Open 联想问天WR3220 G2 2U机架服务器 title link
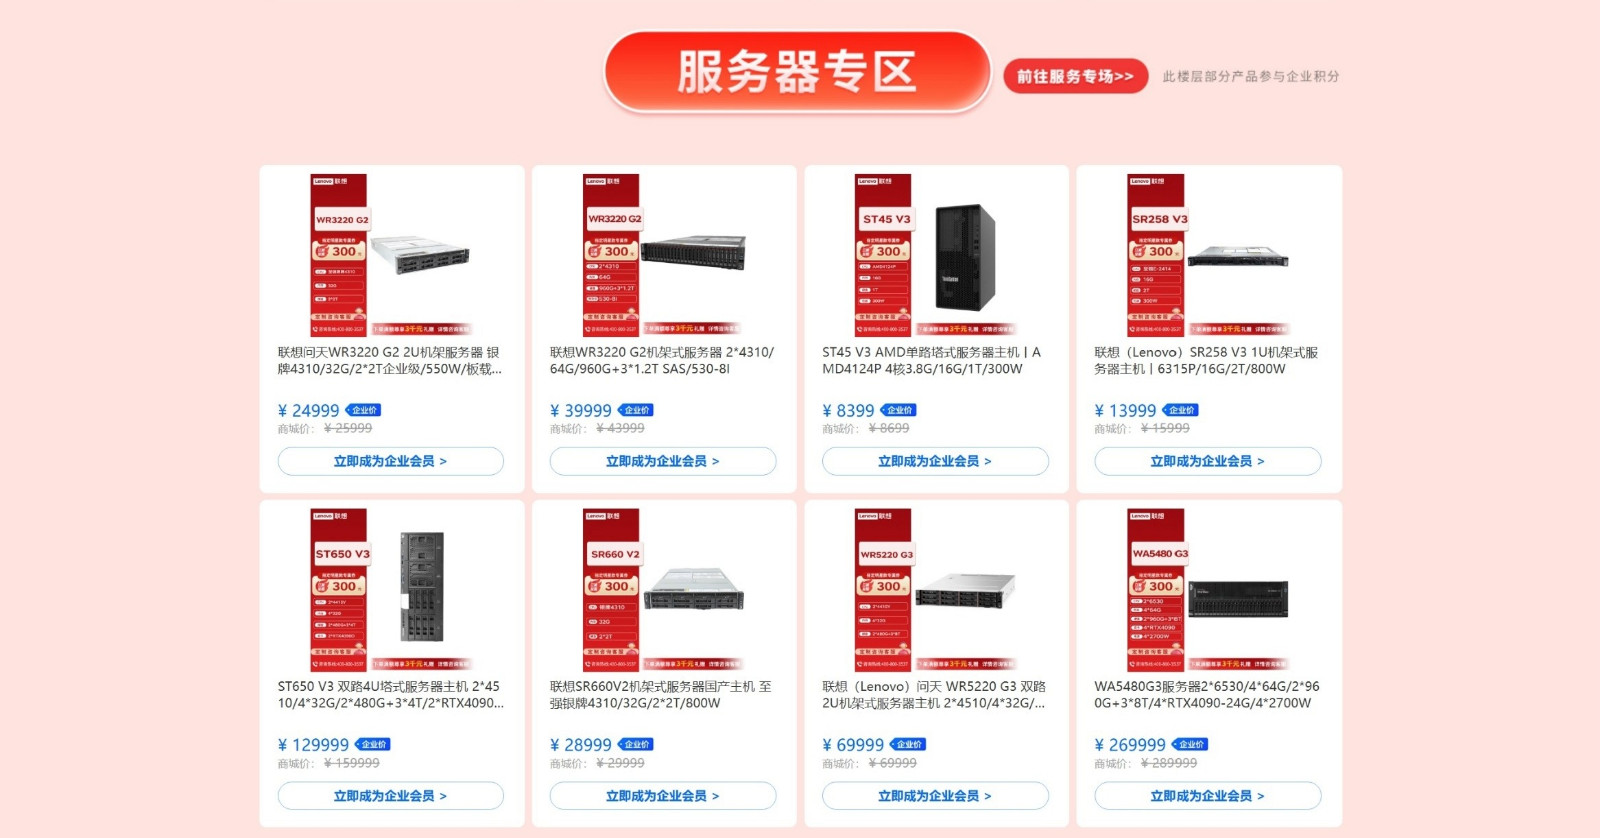Image resolution: width=1600 pixels, height=838 pixels. point(390,361)
